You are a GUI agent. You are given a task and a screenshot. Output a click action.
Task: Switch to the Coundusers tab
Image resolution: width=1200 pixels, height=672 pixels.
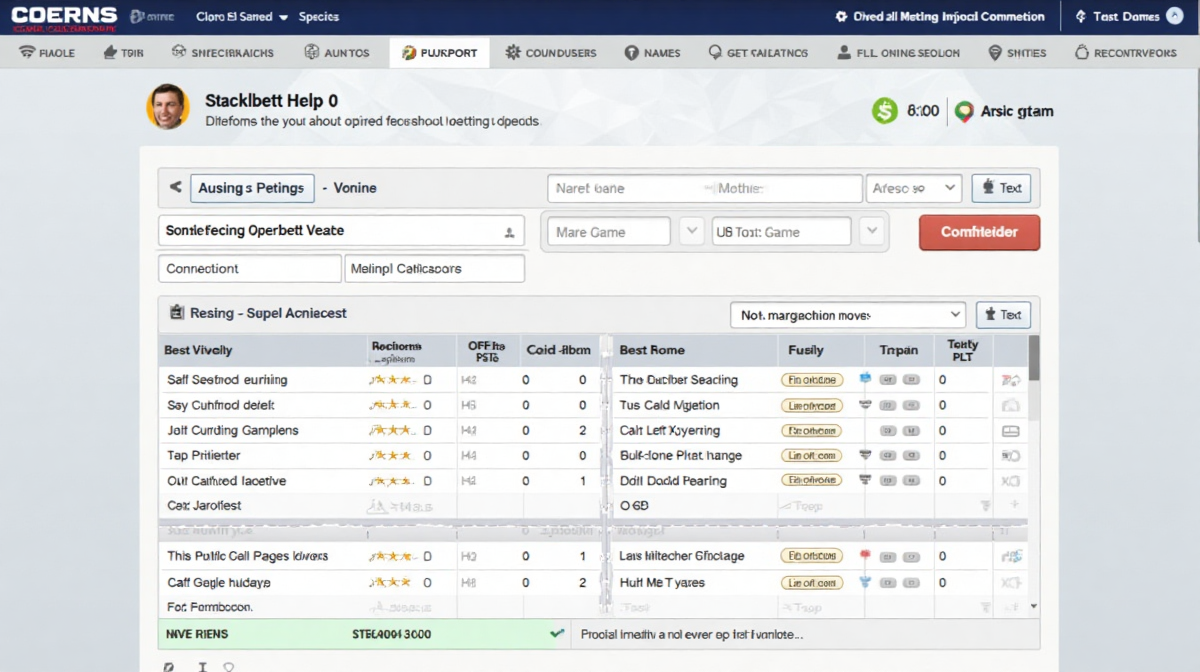(x=551, y=53)
